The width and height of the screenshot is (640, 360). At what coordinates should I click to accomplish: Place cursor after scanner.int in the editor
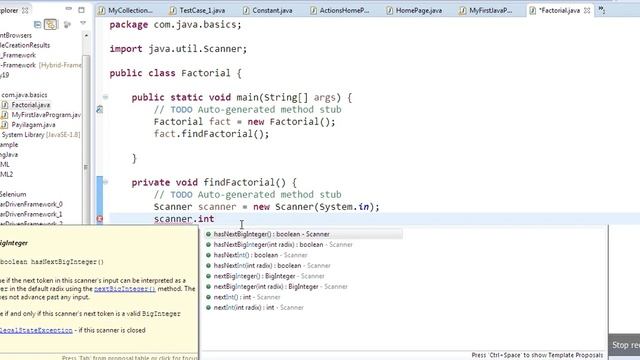pyautogui.click(x=215, y=219)
